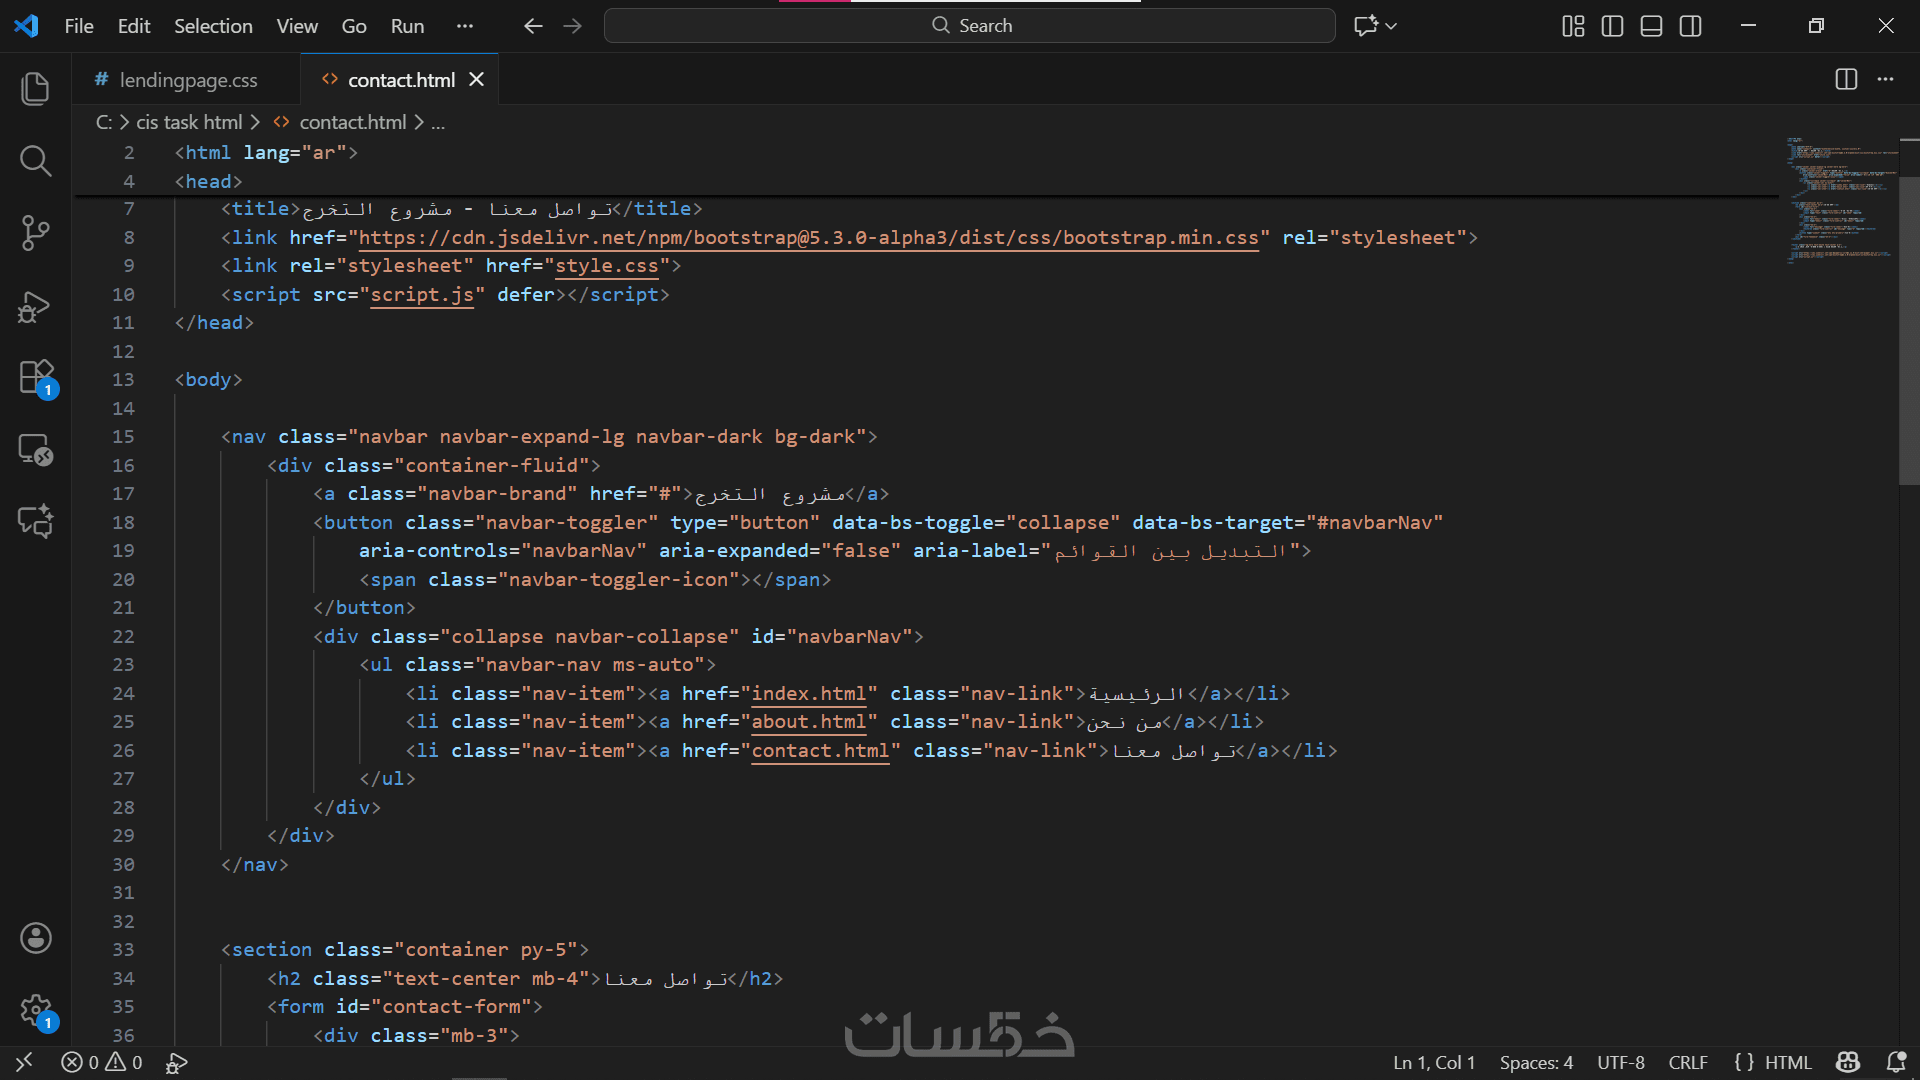Open the Run and Debug view

36,306
